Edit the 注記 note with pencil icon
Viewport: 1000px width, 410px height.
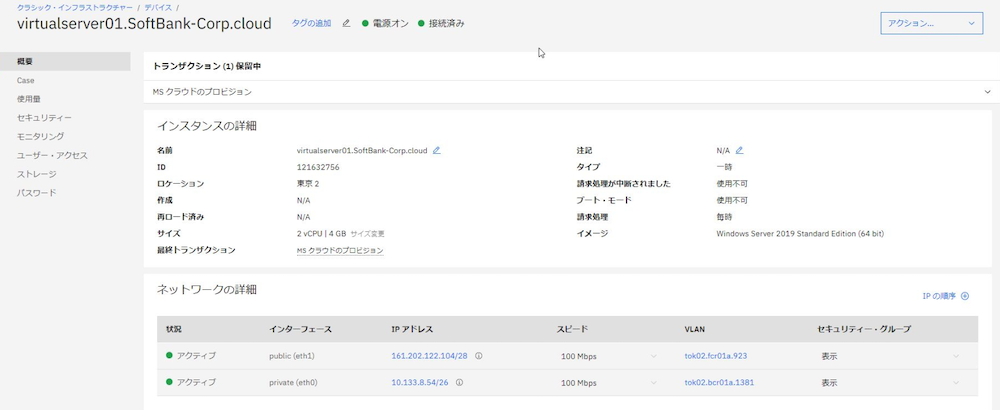(740, 150)
